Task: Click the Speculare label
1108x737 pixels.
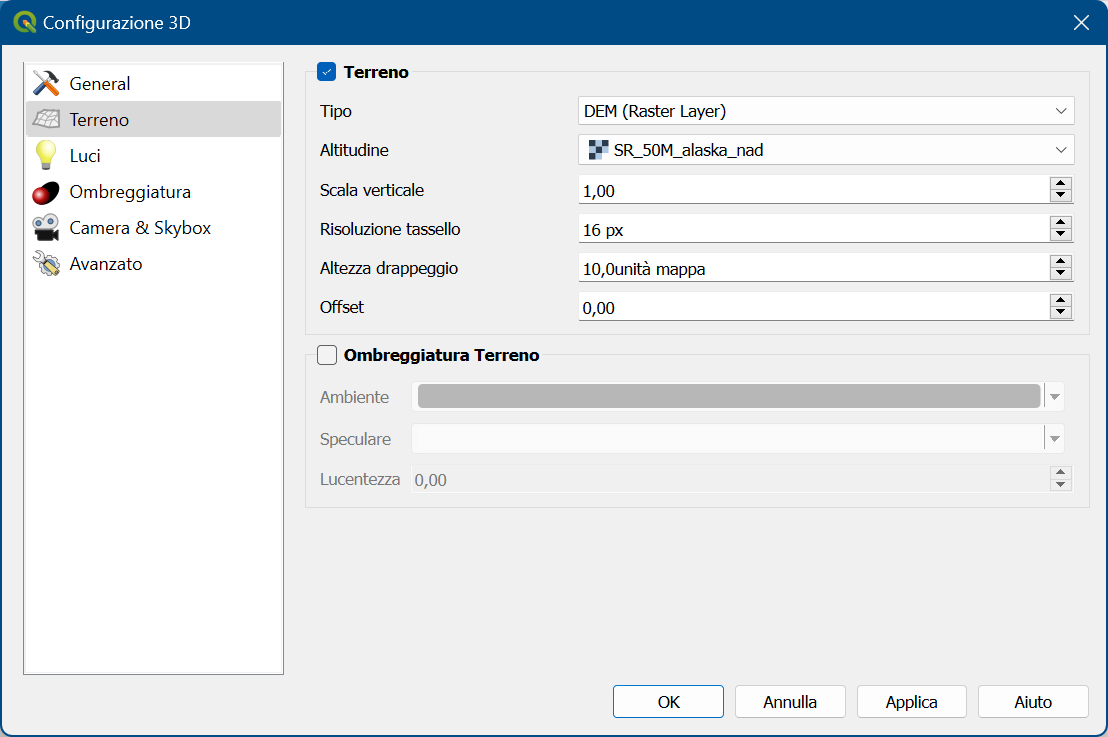Action: (x=355, y=439)
